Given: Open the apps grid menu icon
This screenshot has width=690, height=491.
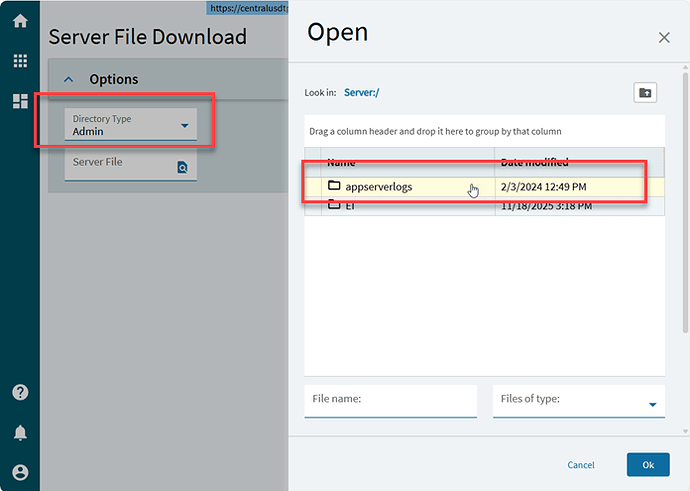Looking at the screenshot, I should pos(20,61).
